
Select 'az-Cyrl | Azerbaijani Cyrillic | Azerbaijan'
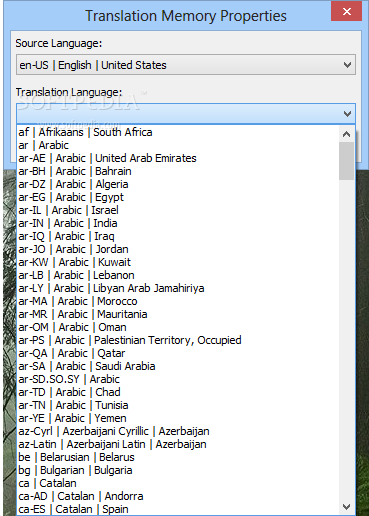(178, 431)
